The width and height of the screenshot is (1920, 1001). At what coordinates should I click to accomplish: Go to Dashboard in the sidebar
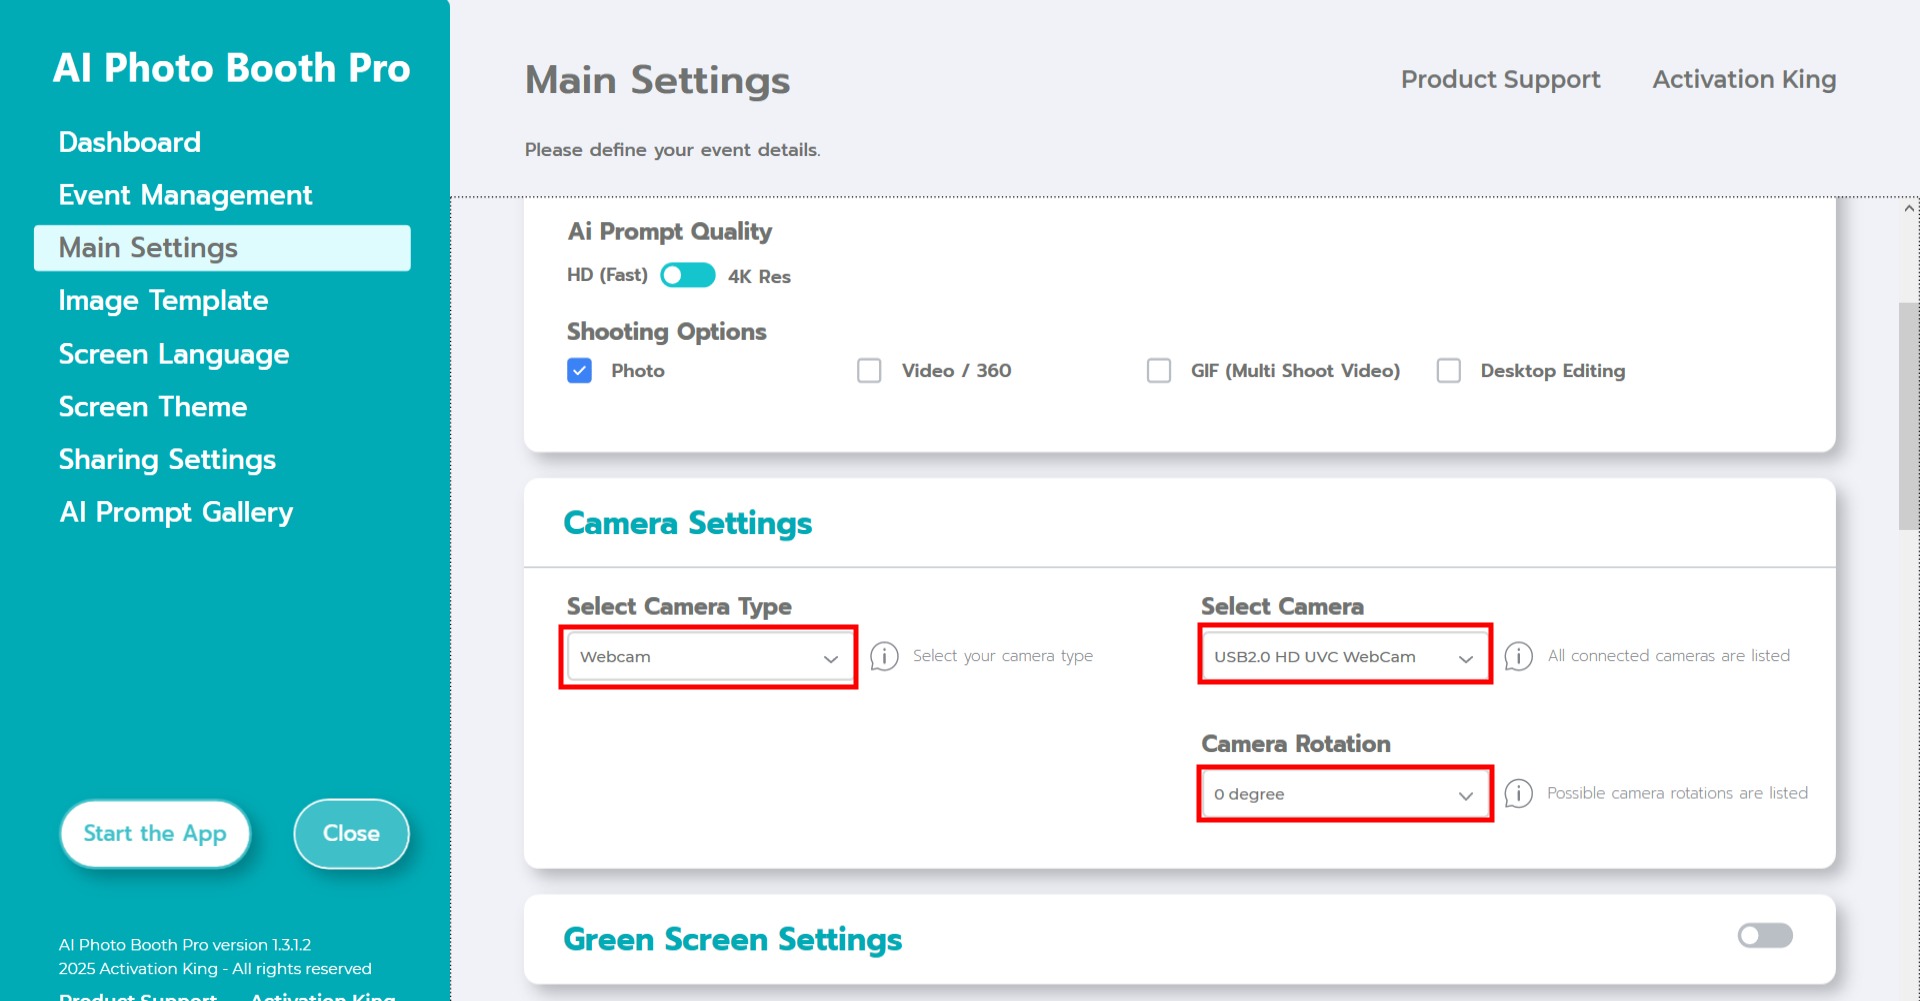click(x=130, y=142)
